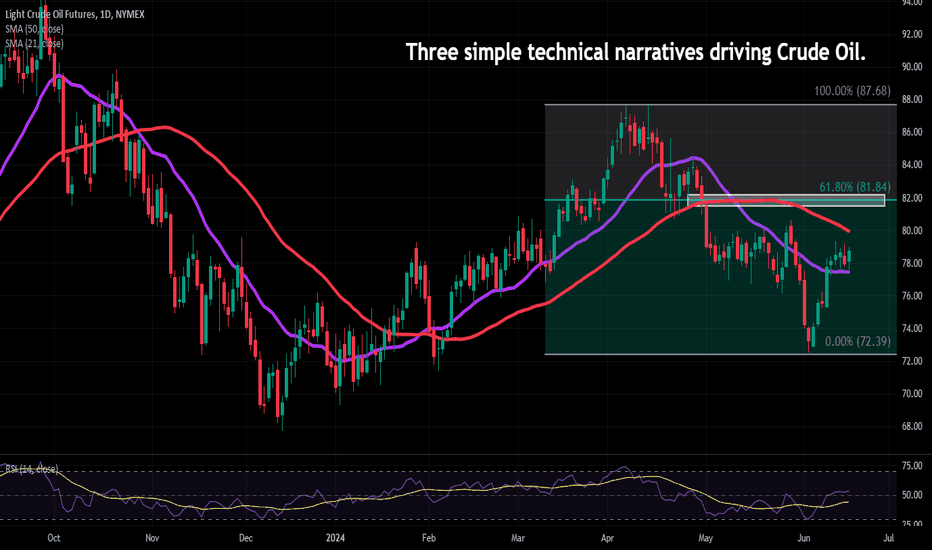Screen dimensions: 932x550
Task: Click the Mar label on time axis
Action: pos(518,538)
